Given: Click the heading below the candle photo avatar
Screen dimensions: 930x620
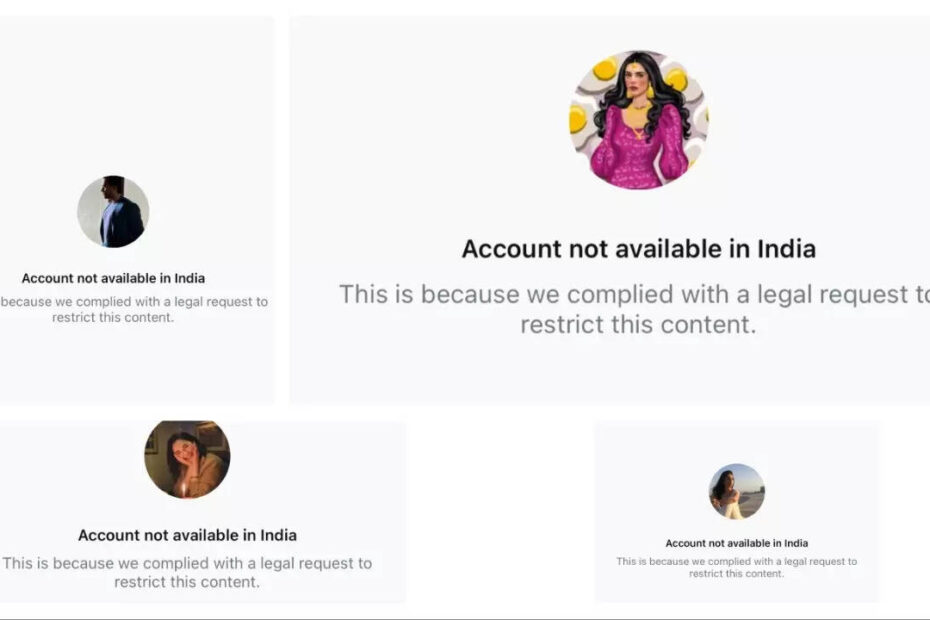Looking at the screenshot, I should coord(187,535).
